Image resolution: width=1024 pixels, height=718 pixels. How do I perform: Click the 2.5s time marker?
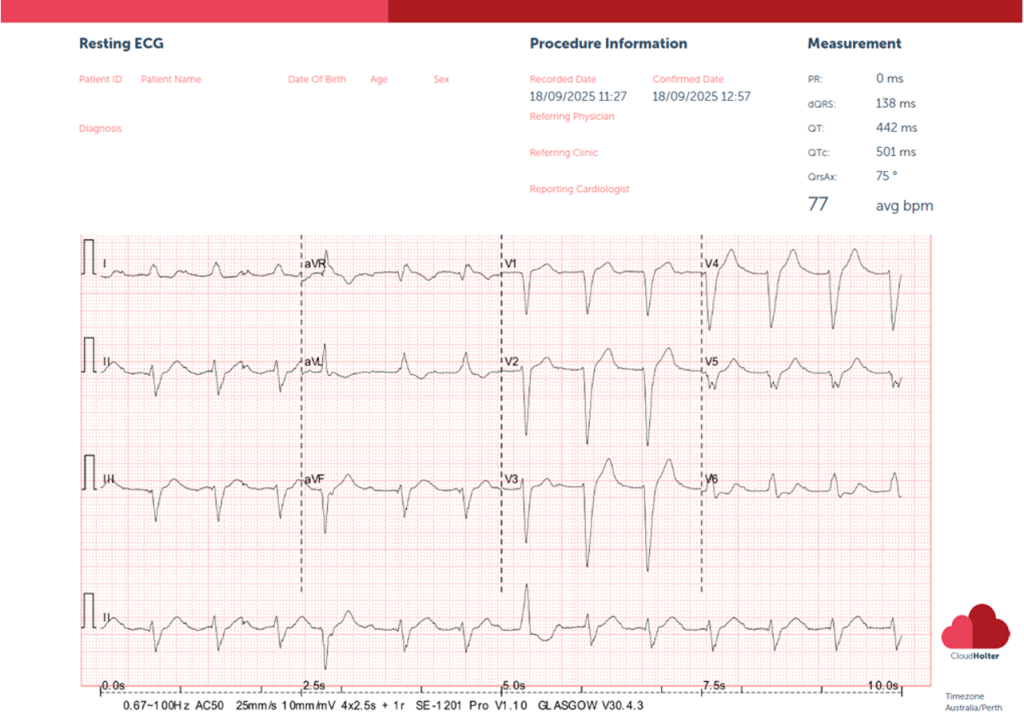[313, 685]
